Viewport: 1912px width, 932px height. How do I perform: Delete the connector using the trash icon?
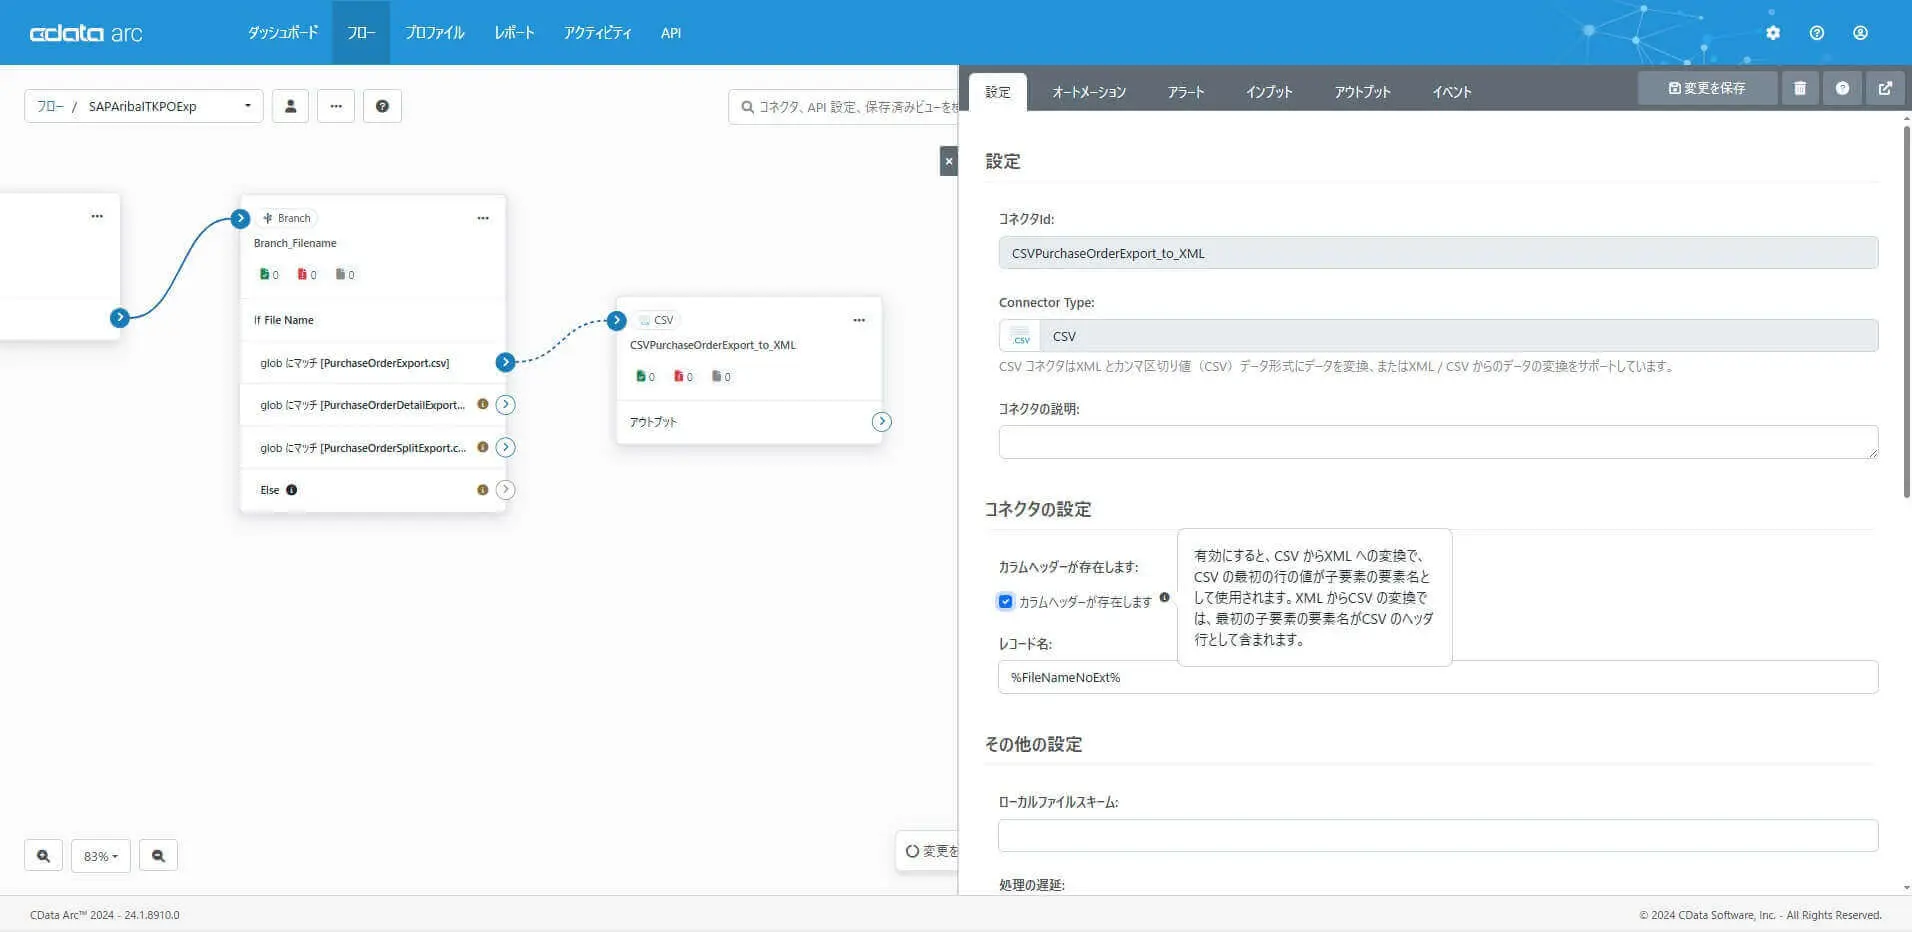pos(1800,88)
